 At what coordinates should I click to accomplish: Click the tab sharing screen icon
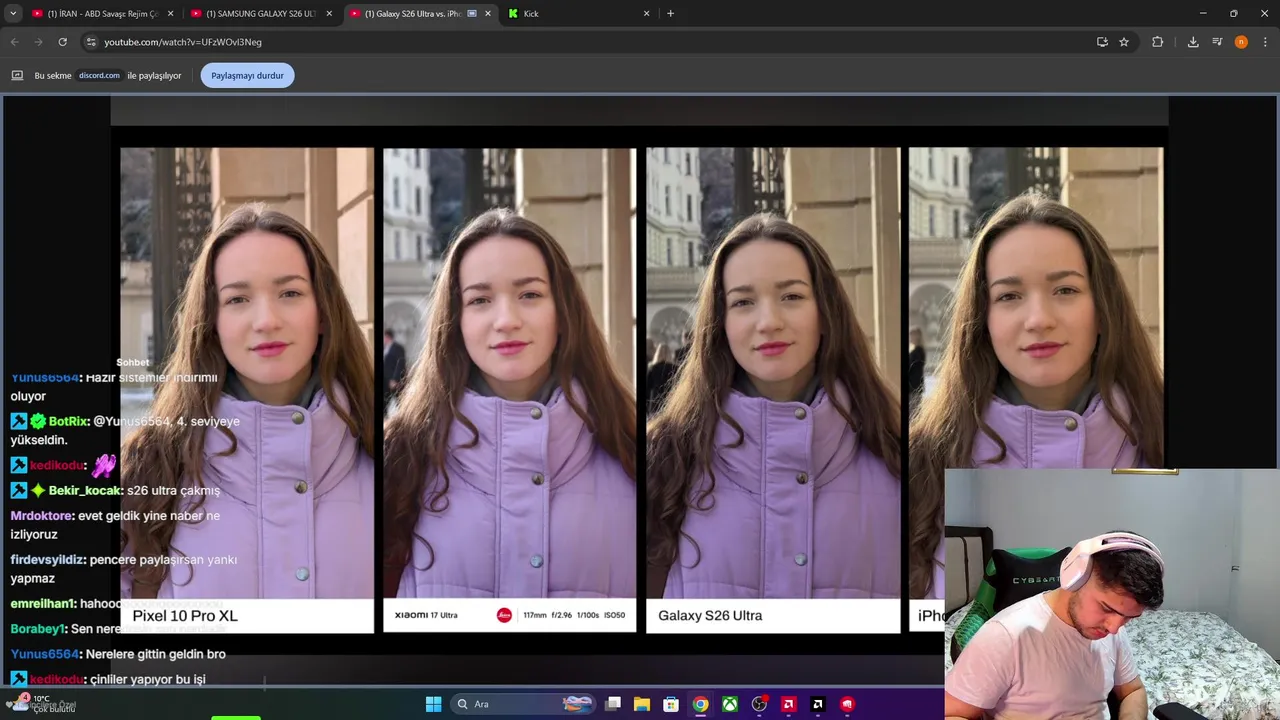click(17, 75)
